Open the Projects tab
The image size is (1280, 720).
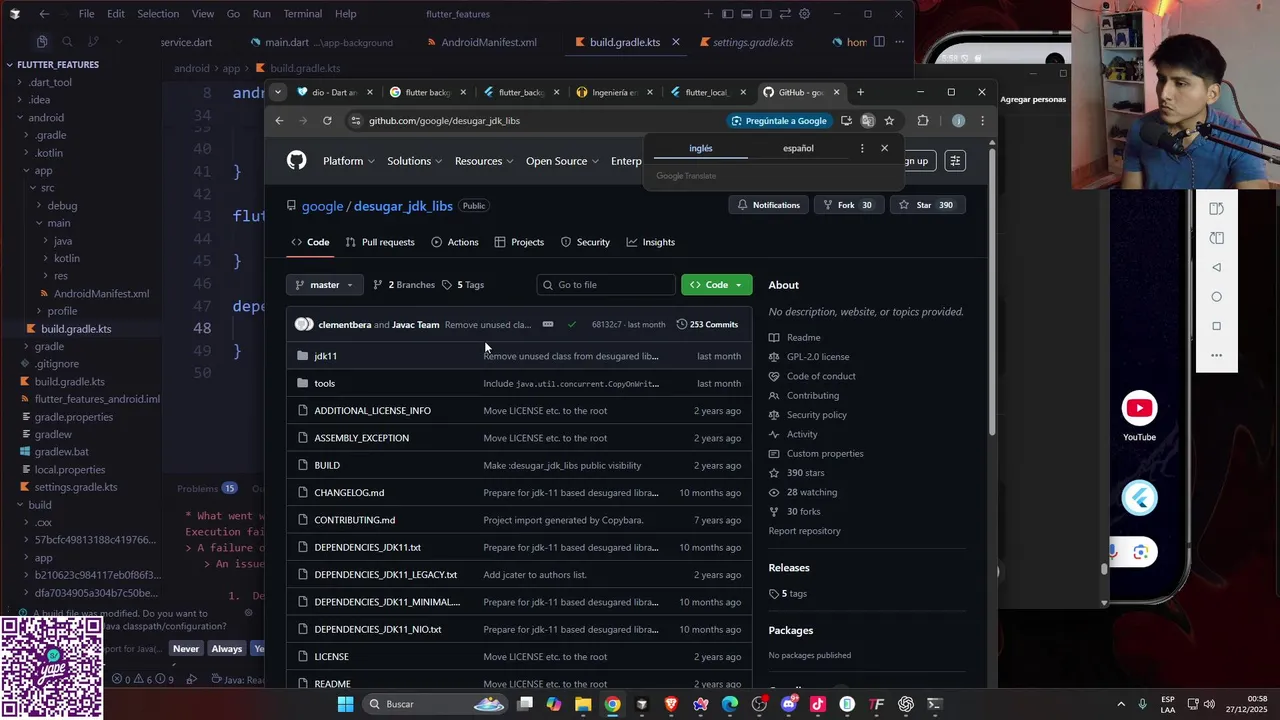(x=520, y=242)
